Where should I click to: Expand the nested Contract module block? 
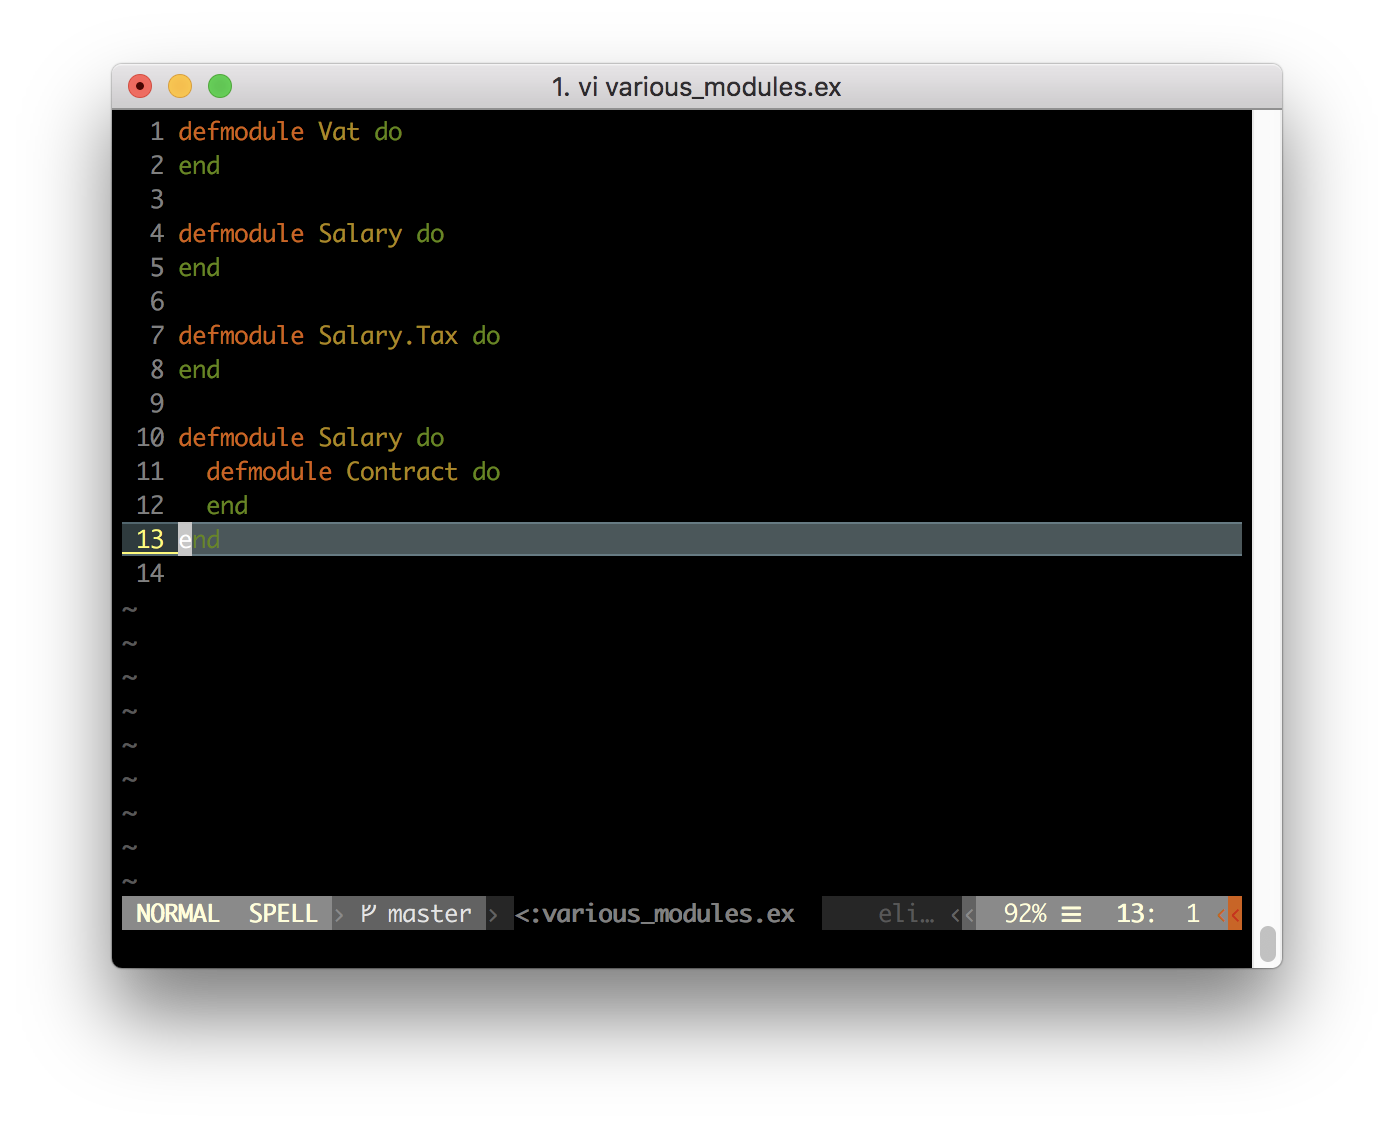354,471
